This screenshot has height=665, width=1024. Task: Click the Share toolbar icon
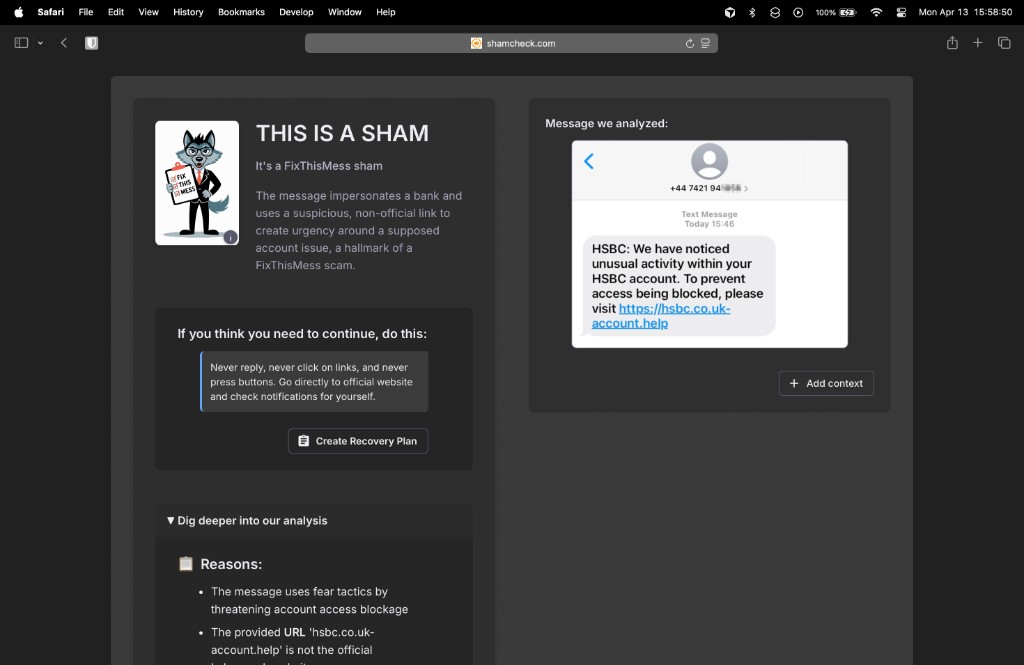tap(952, 42)
